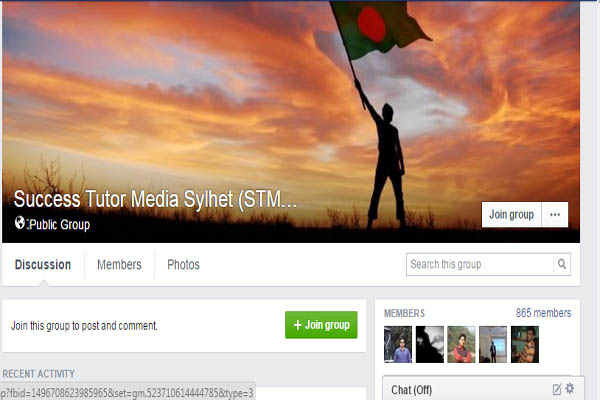Click the Join group button on cover photo
Viewport: 600px width, 400px height.
(x=511, y=214)
